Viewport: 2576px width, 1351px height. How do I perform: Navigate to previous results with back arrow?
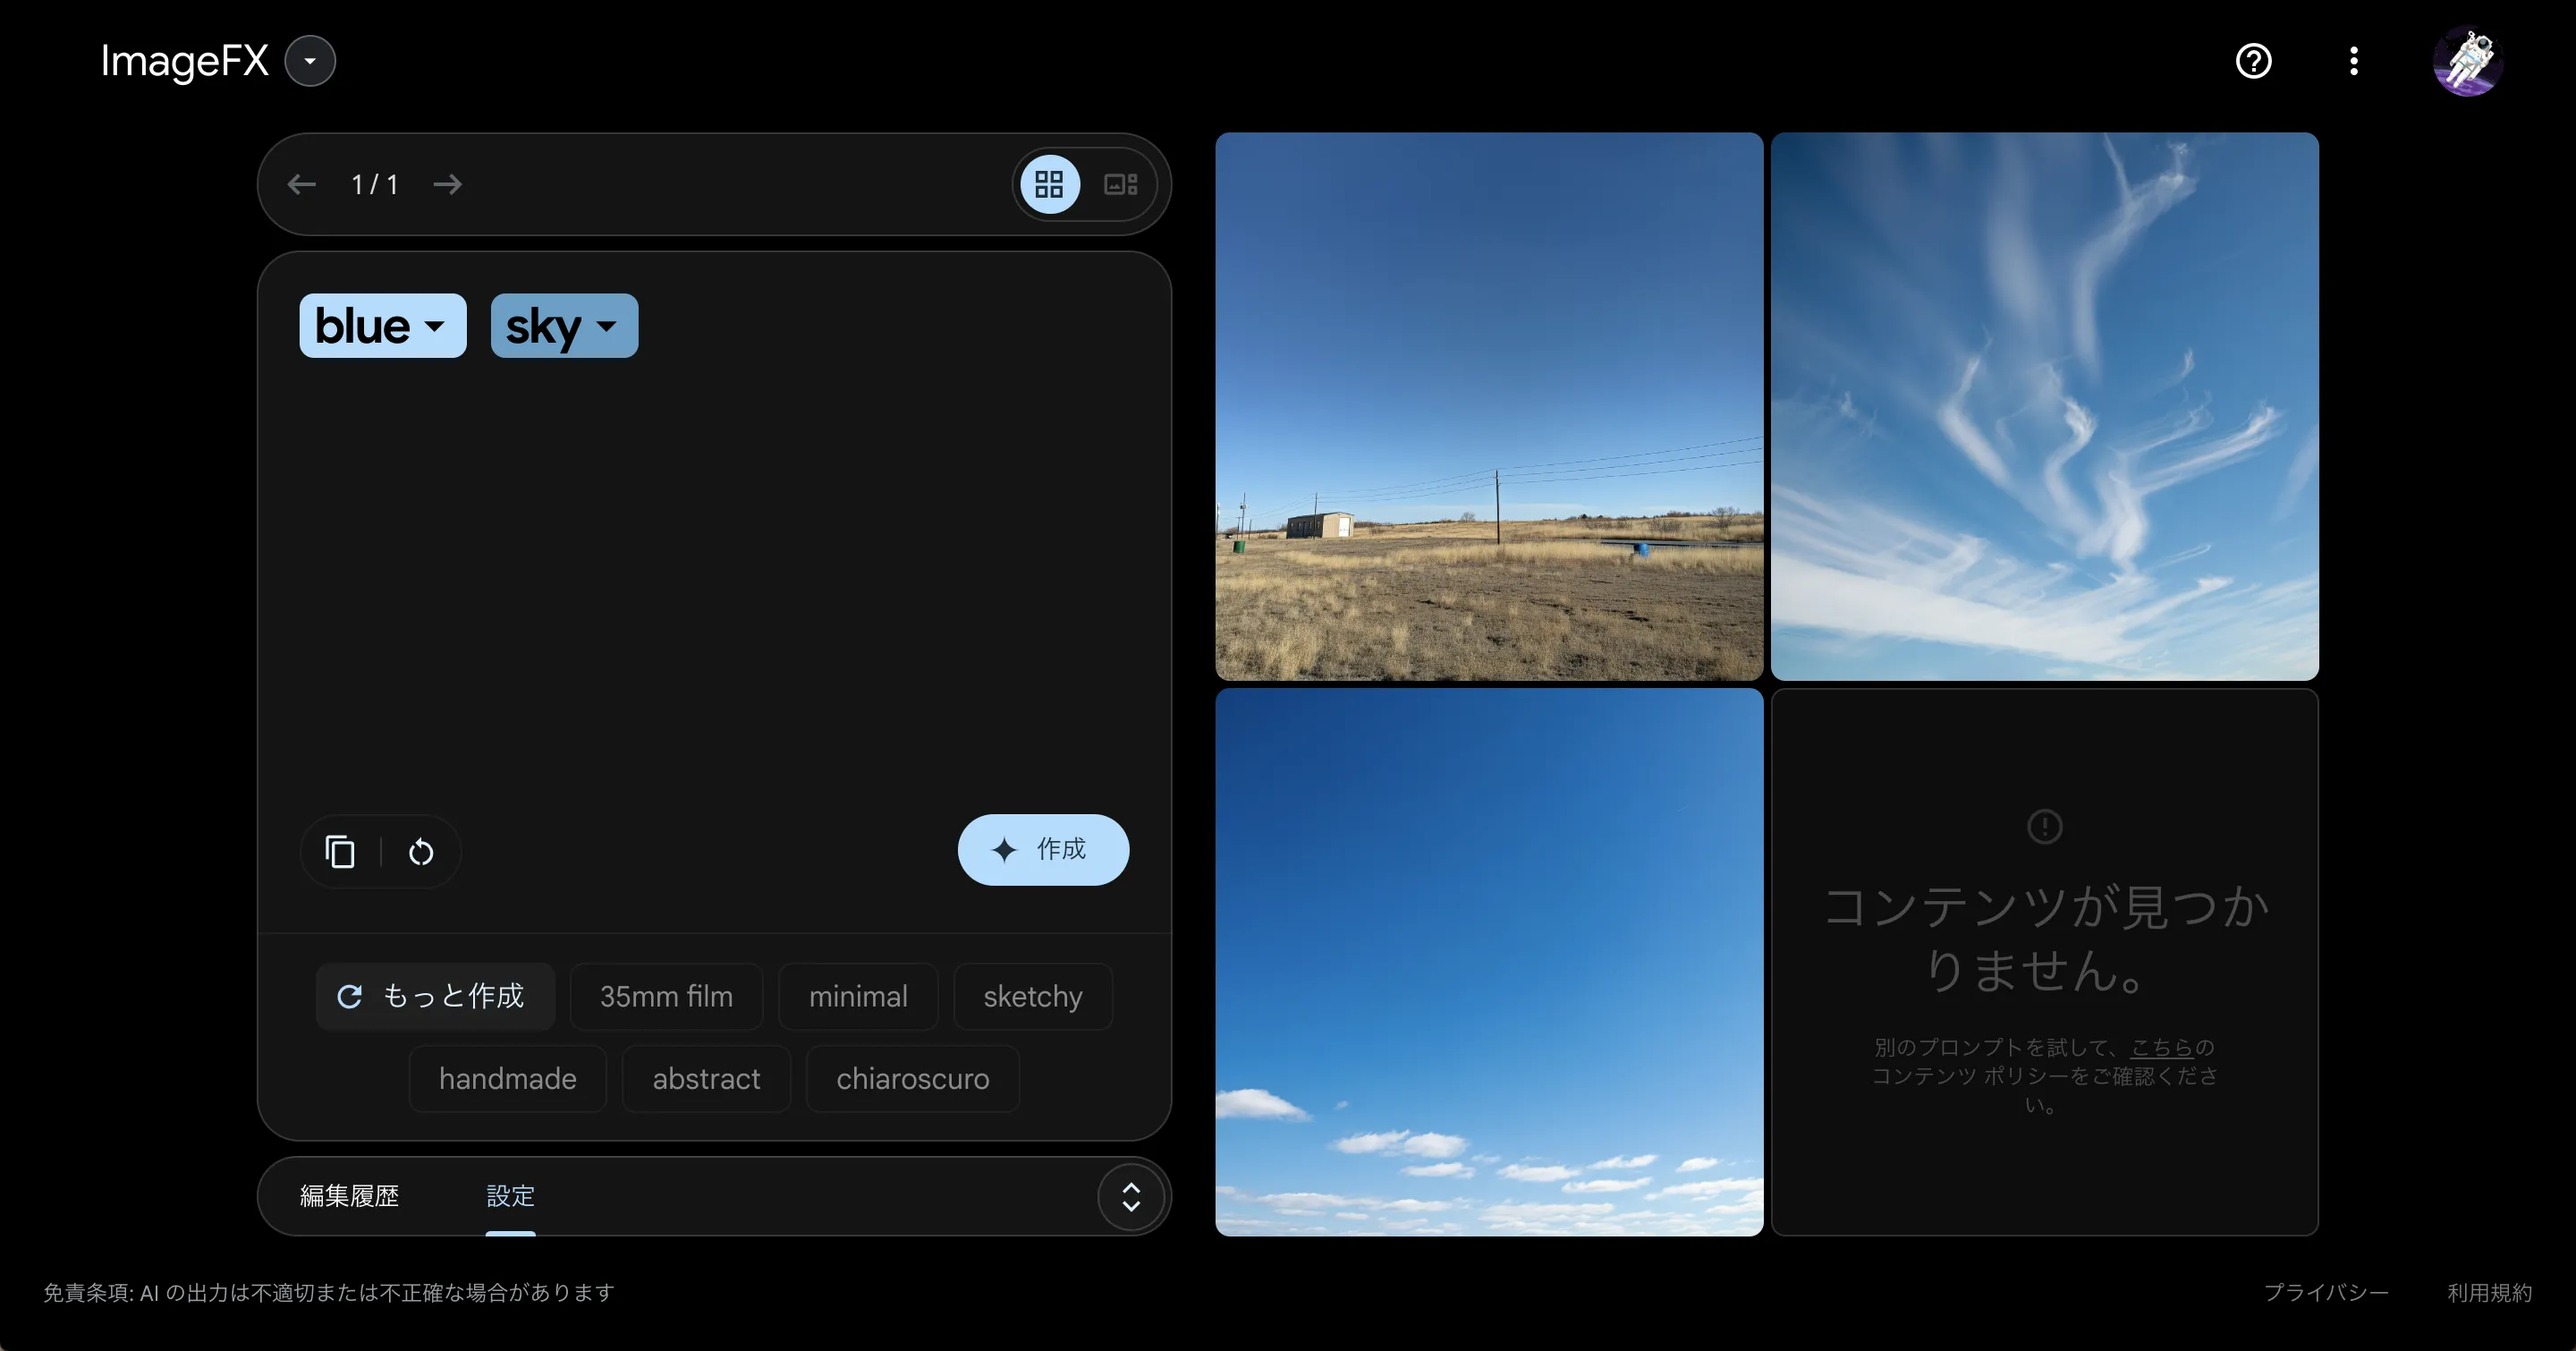point(301,184)
